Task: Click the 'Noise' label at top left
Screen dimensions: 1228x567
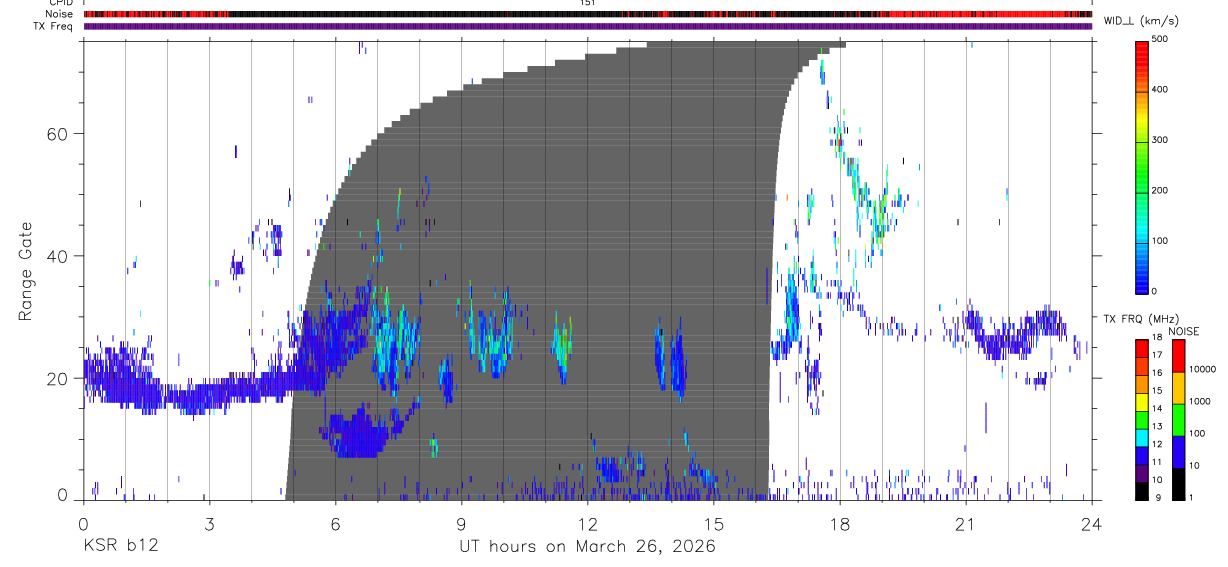Action: click(59, 14)
